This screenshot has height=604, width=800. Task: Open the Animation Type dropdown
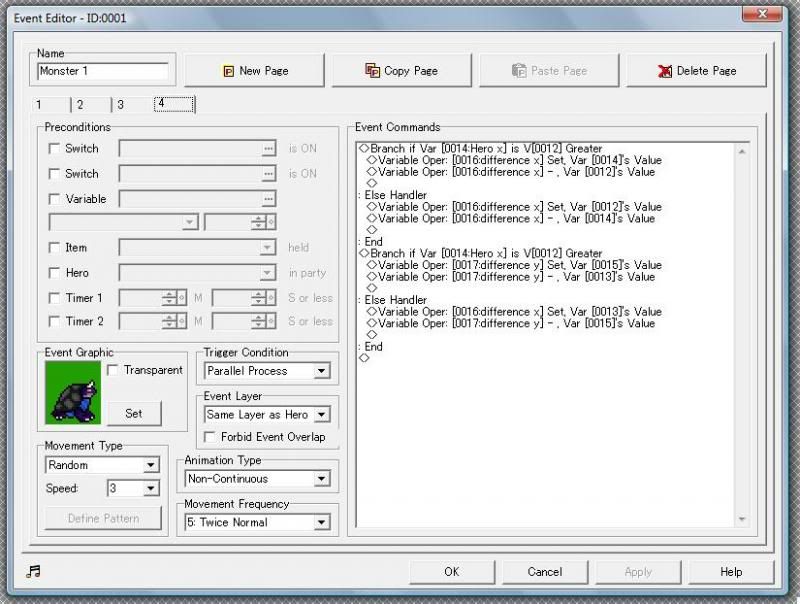321,479
